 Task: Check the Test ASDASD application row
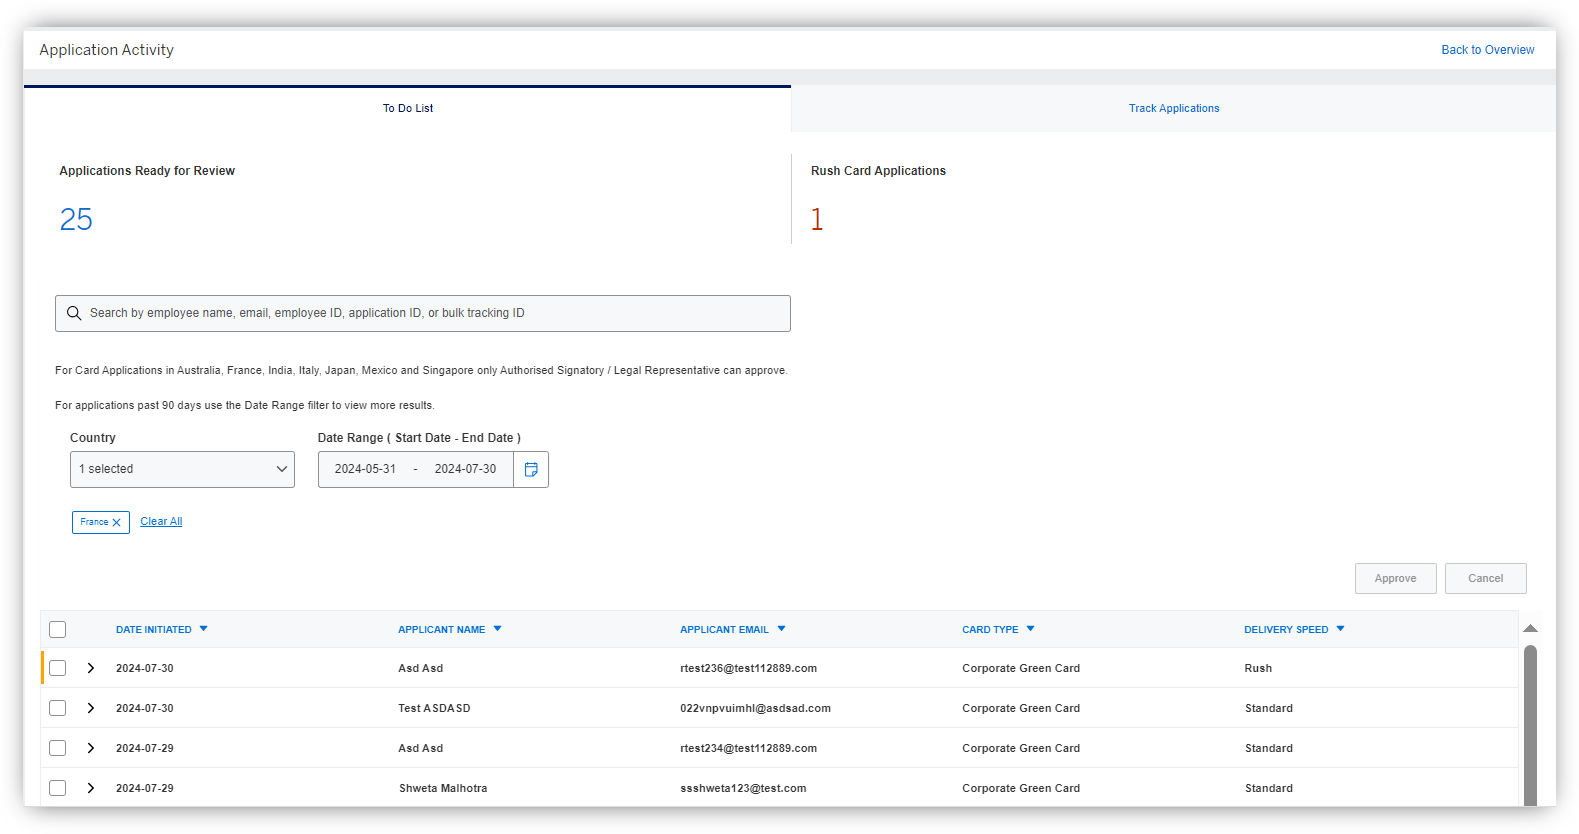(x=58, y=708)
